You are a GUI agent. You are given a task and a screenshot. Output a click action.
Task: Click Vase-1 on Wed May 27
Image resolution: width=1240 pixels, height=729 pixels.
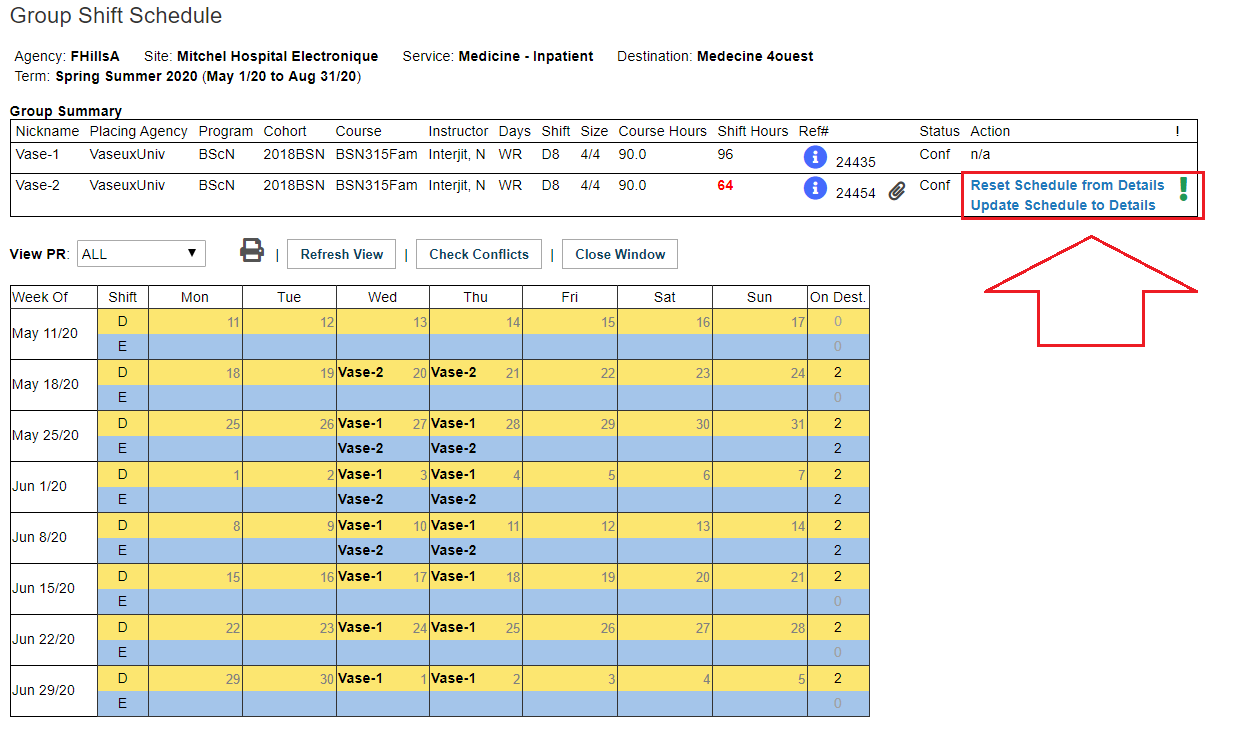pos(361,423)
